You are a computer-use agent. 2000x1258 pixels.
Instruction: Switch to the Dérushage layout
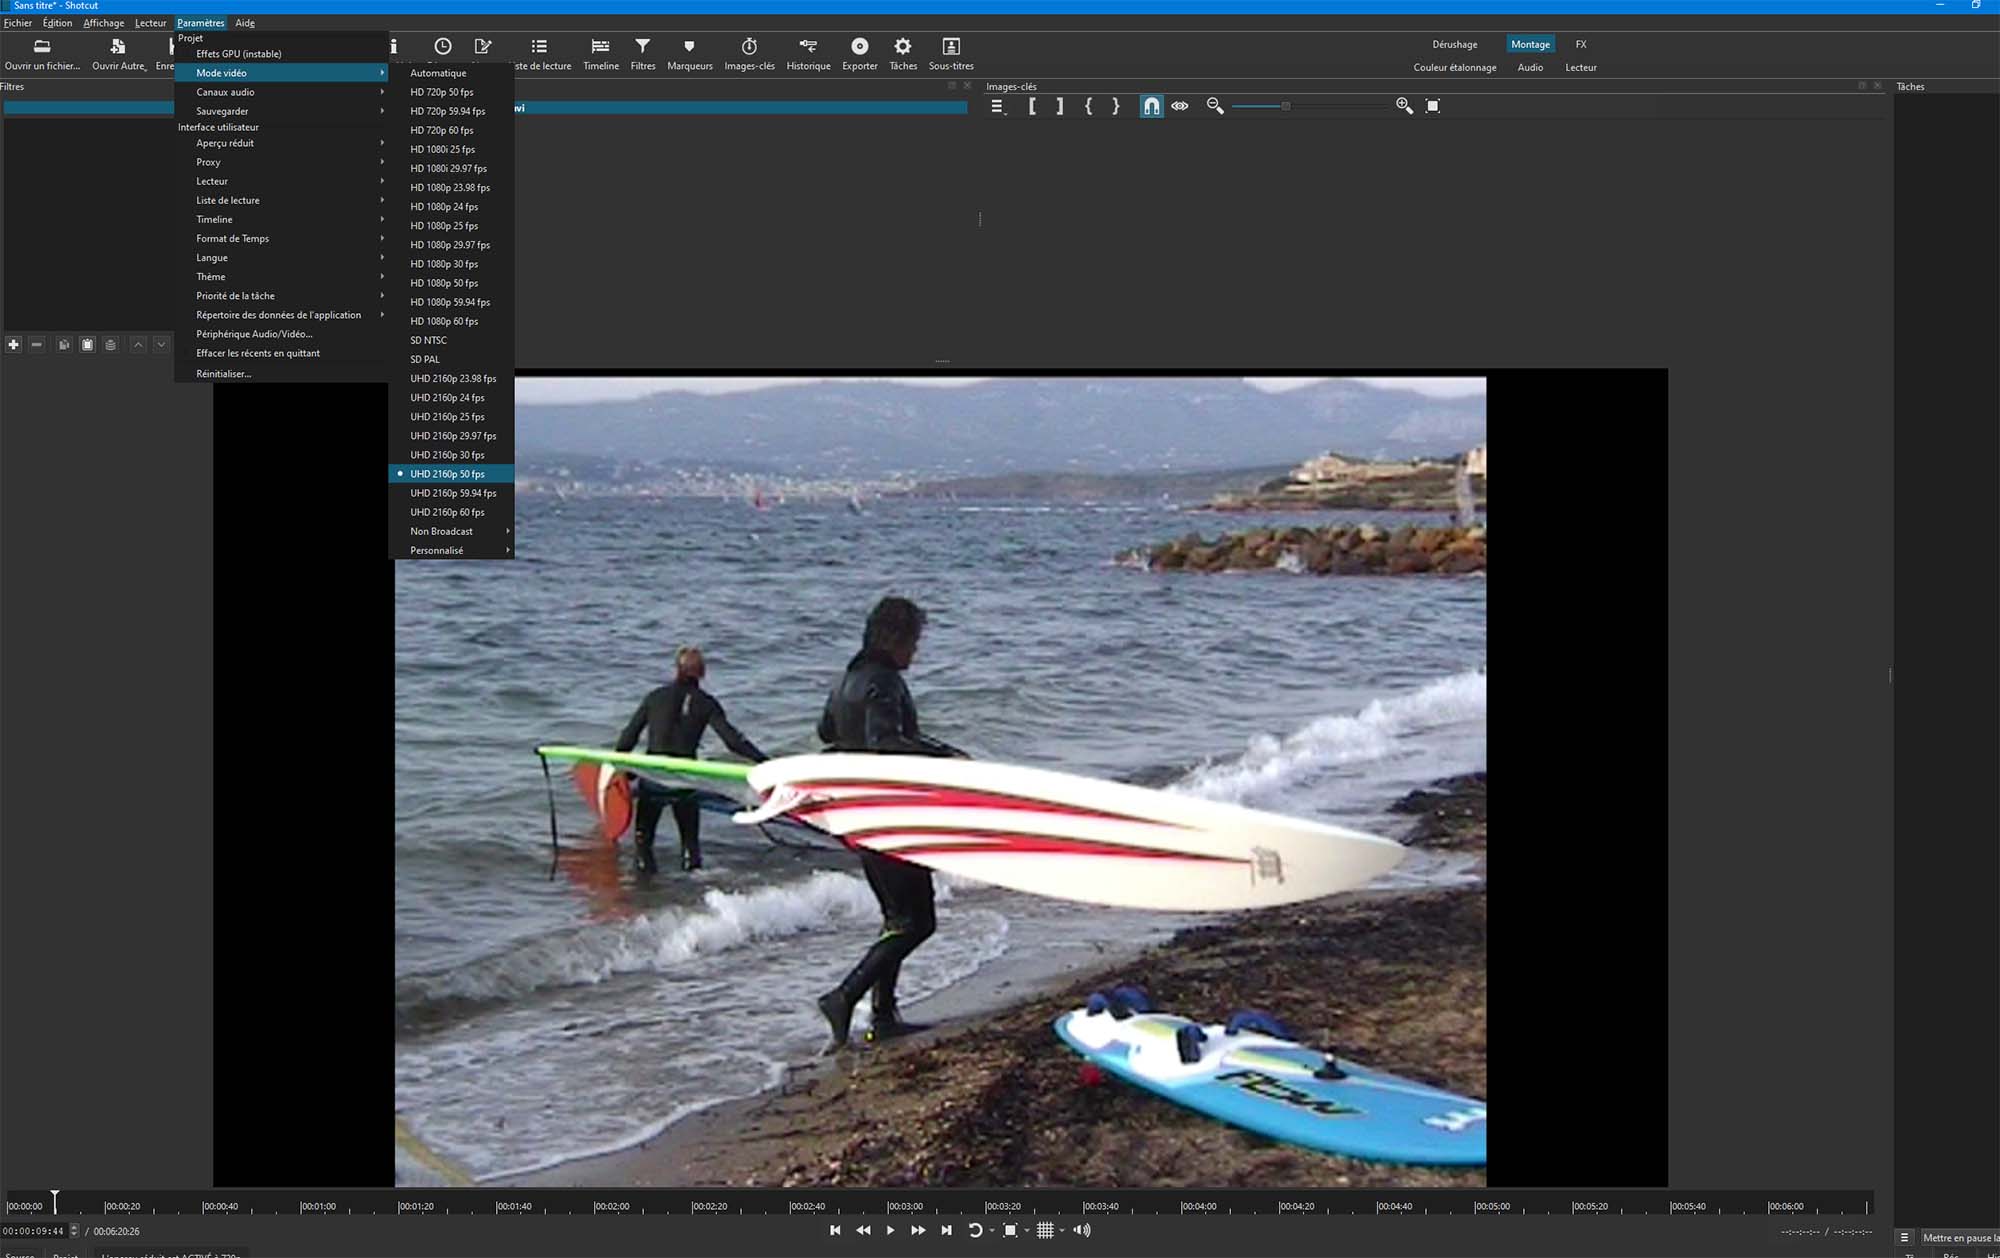(1454, 44)
